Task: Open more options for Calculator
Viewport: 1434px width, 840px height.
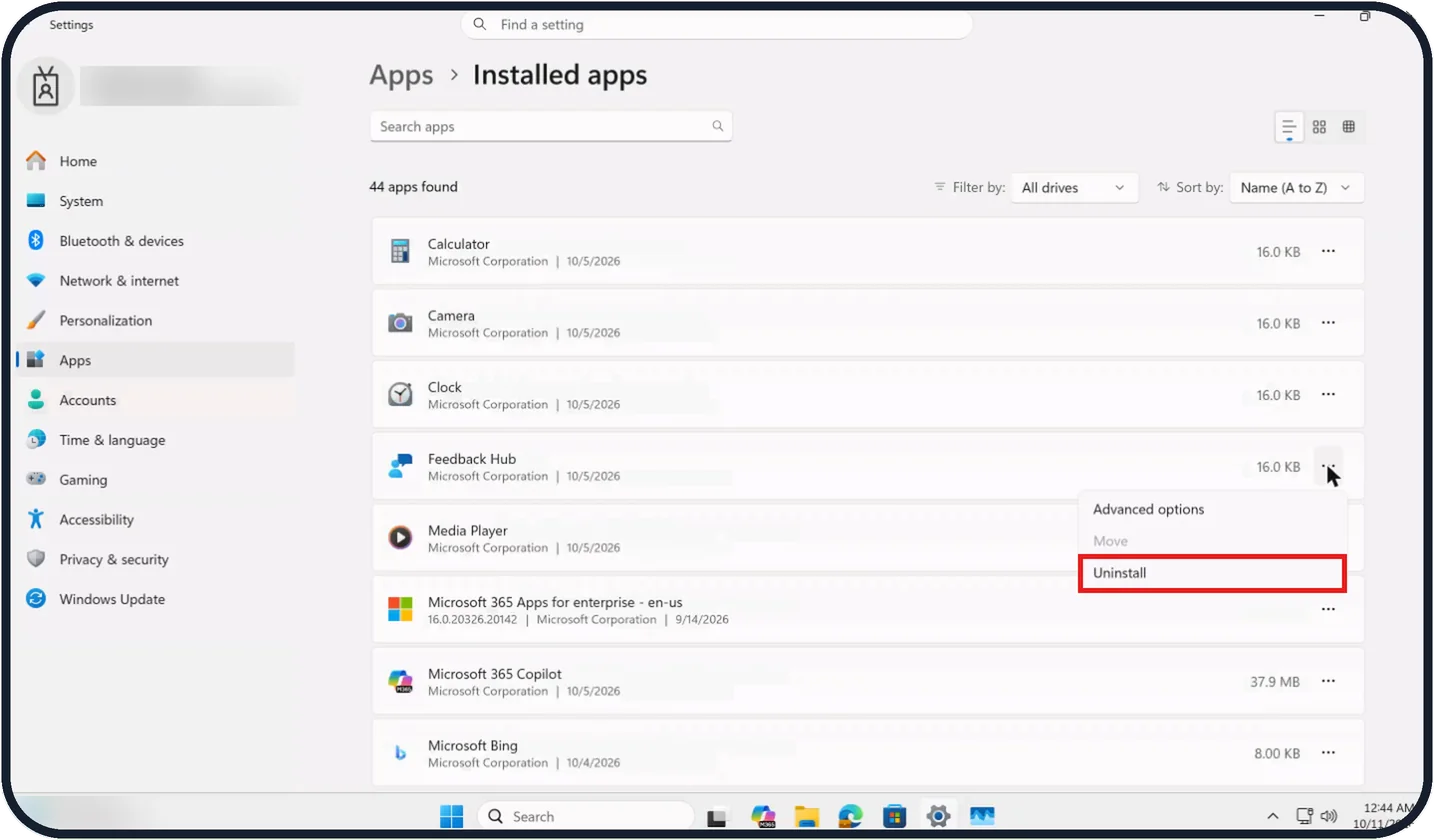Action: 1328,252
